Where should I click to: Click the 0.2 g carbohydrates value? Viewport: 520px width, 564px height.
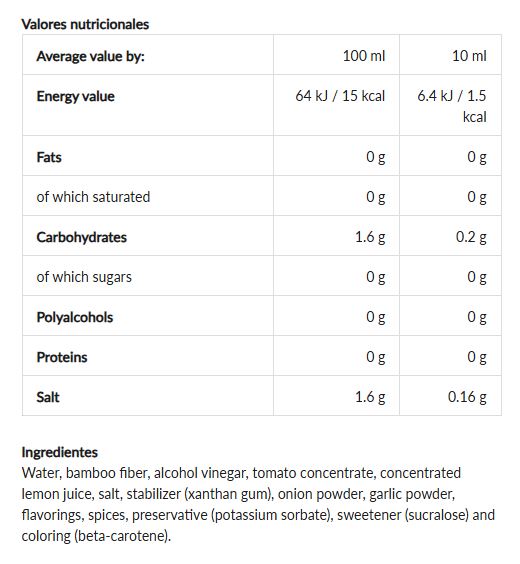471,237
